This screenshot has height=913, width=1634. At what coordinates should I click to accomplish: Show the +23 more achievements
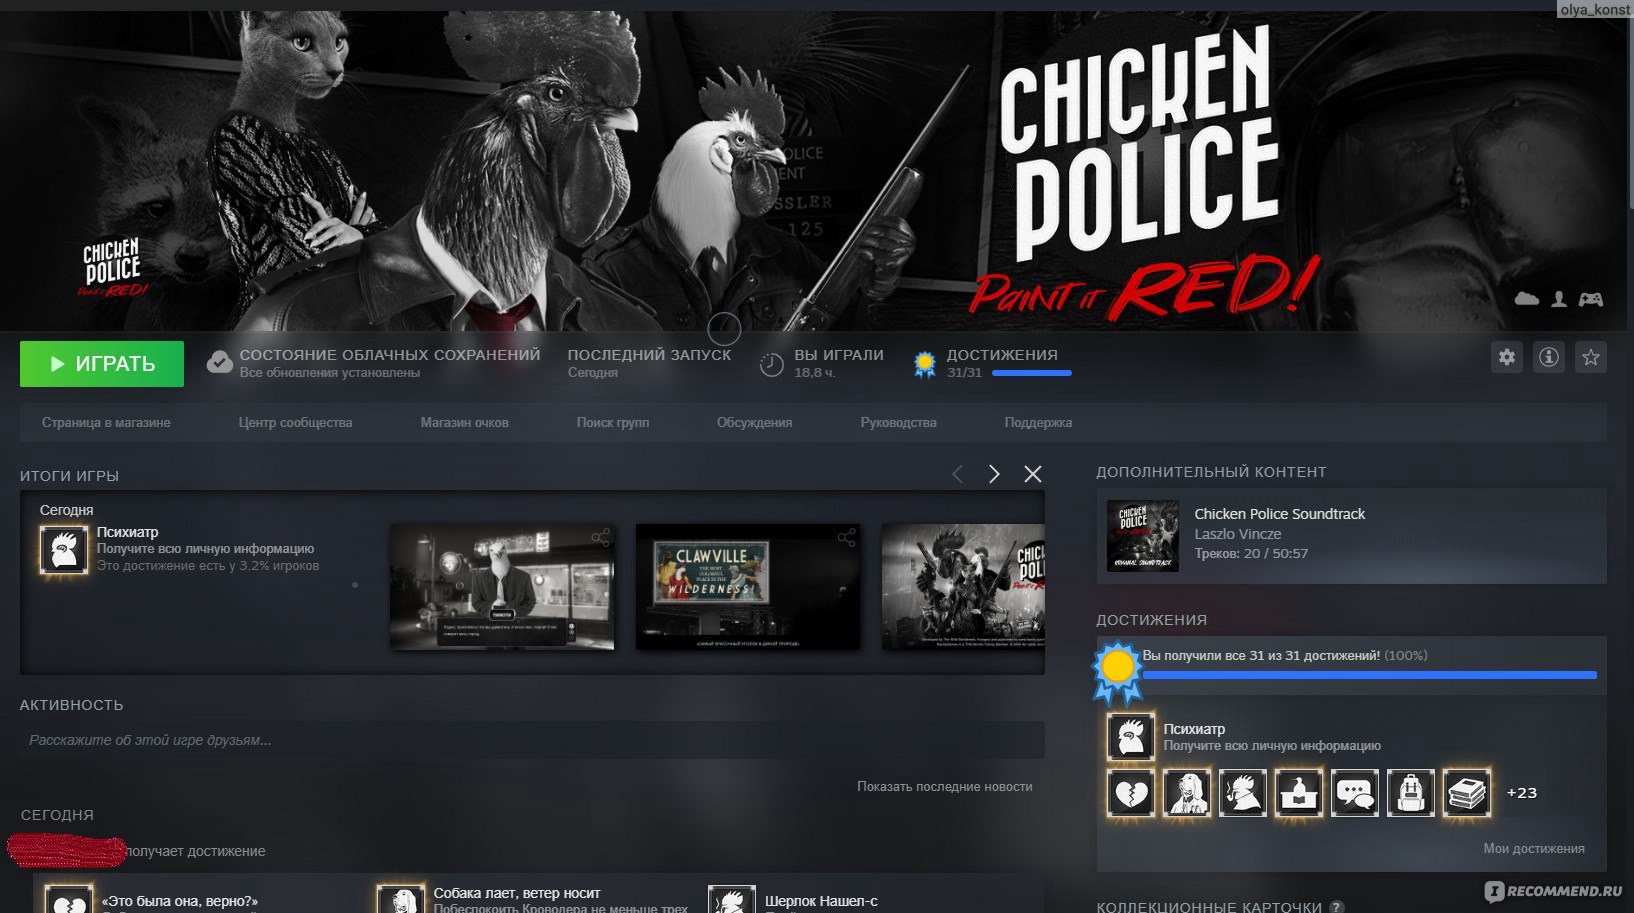(x=1521, y=793)
